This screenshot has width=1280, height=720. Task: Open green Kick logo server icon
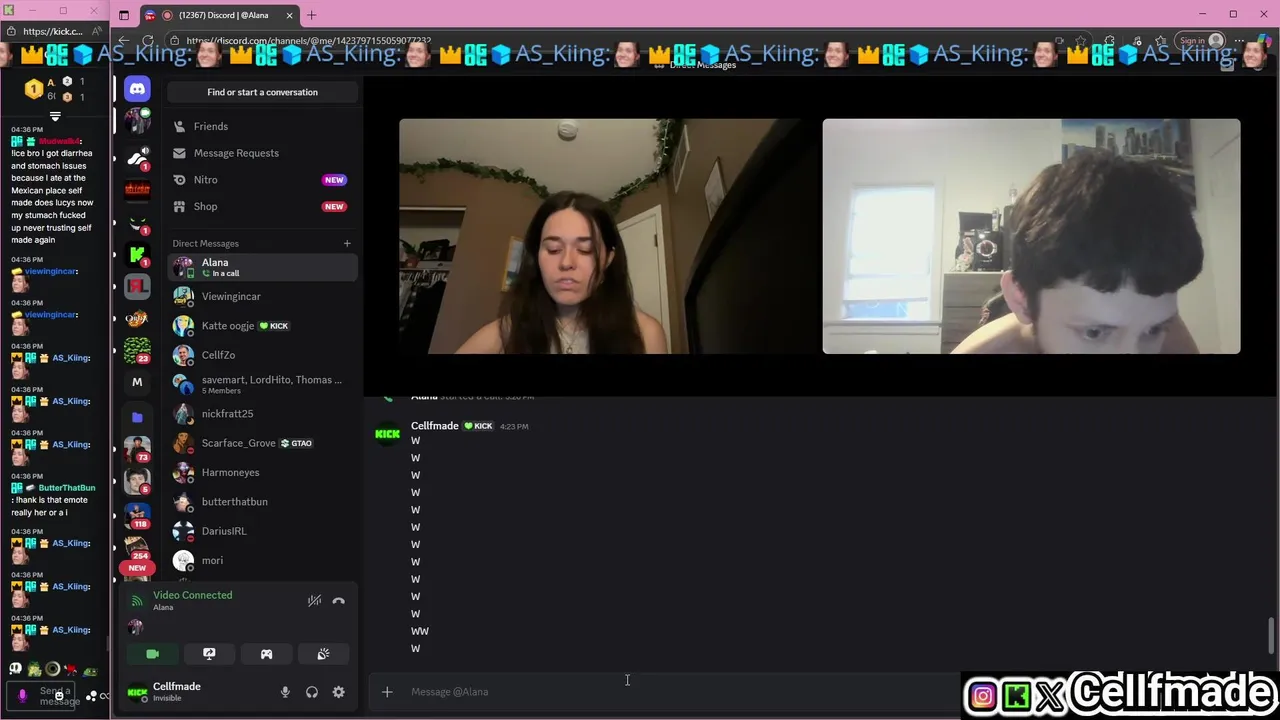137,257
